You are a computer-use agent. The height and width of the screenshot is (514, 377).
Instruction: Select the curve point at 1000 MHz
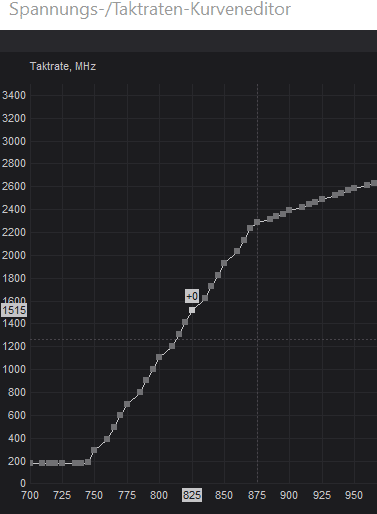153,369
